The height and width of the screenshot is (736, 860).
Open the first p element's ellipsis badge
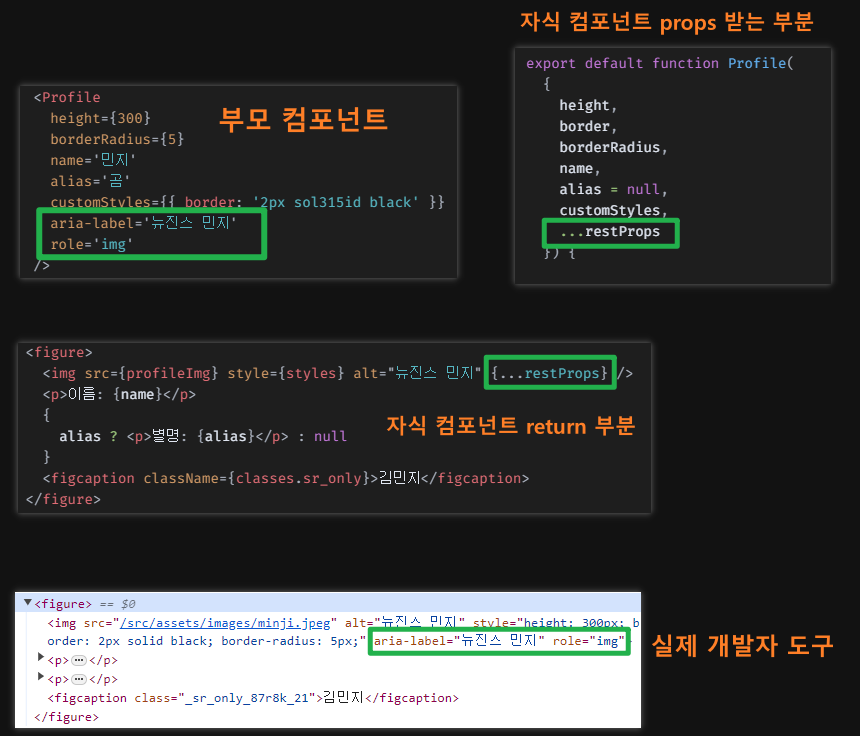coord(79,660)
